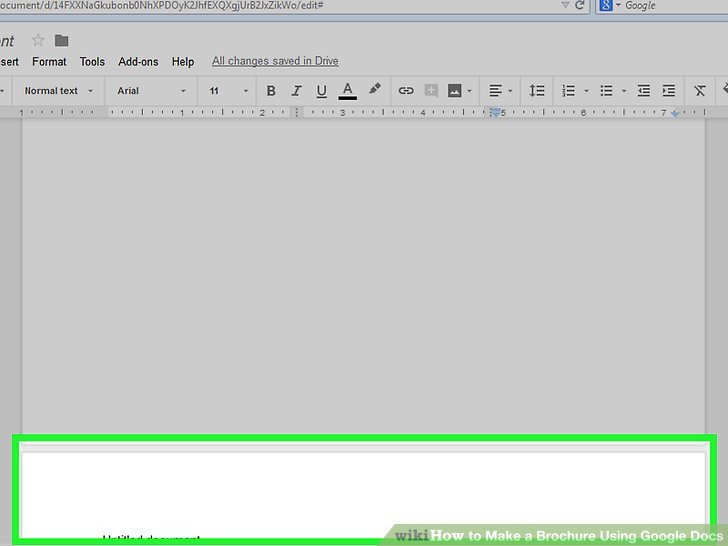Click the left indent marker on ruler
This screenshot has height=546, width=728.
point(495,112)
